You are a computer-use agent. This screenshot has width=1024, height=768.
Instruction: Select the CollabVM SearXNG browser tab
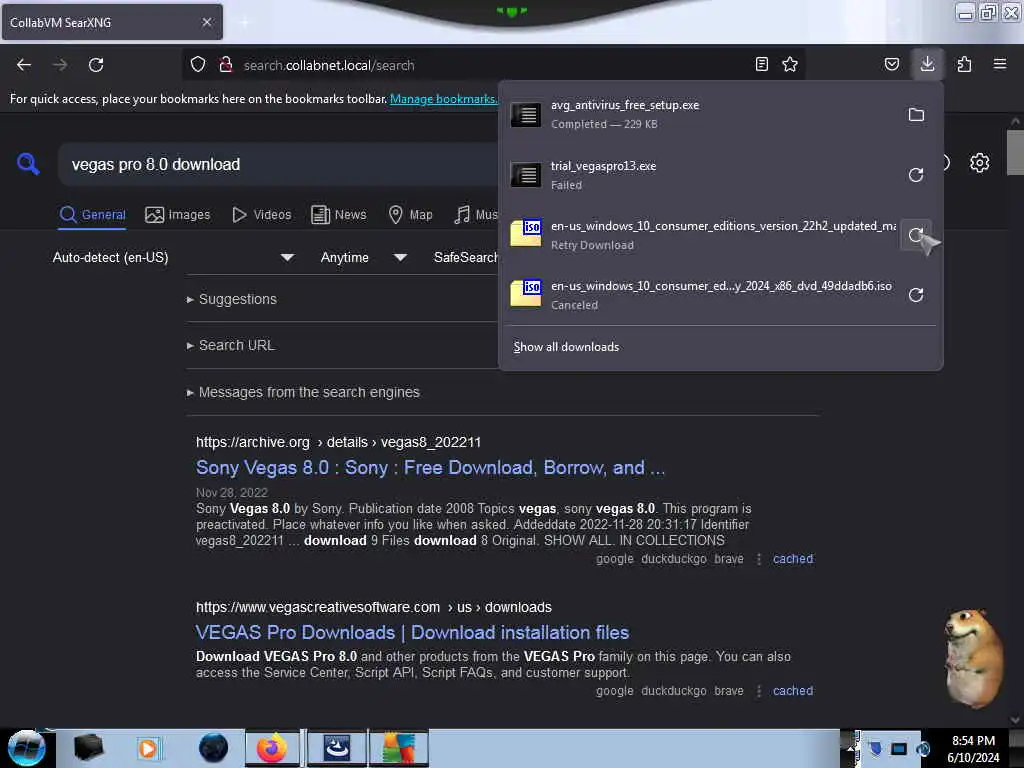pyautogui.click(x=112, y=22)
